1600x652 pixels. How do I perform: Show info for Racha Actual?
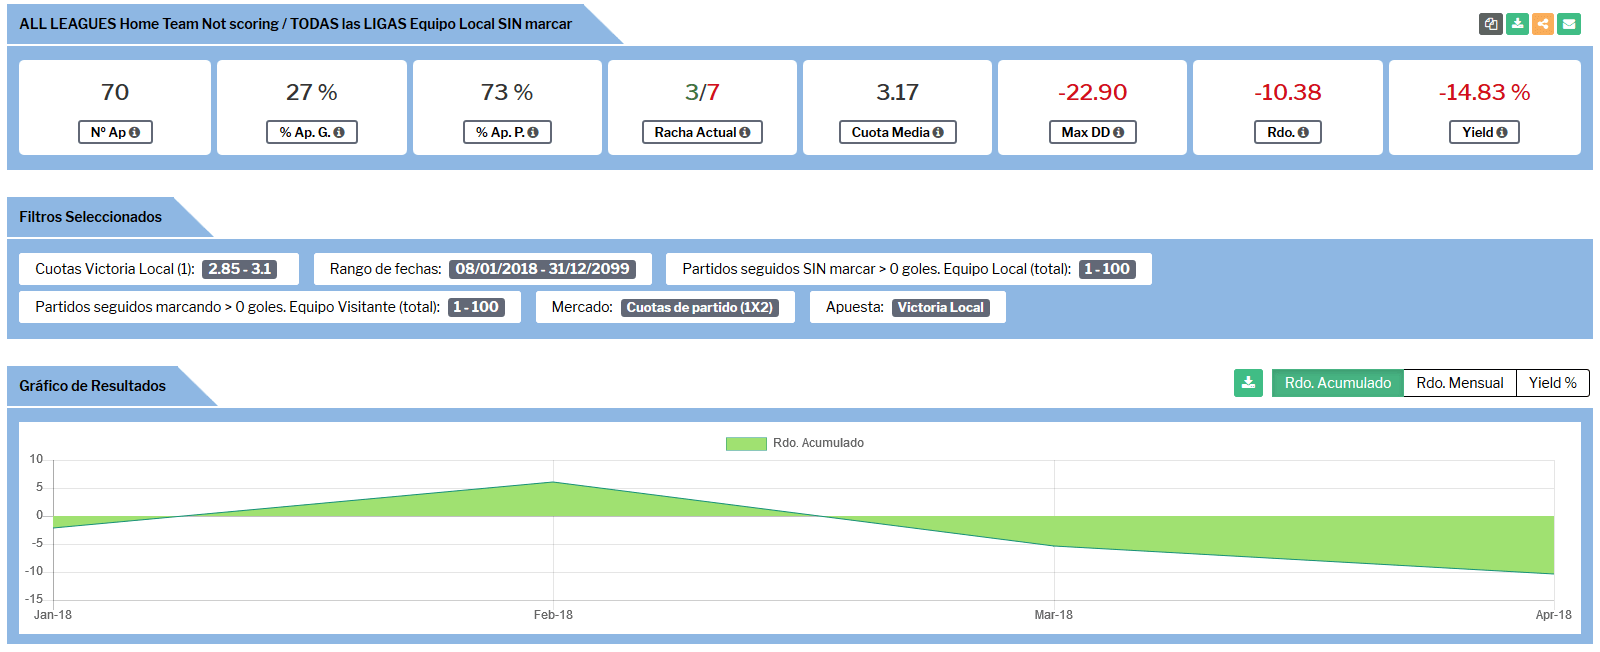click(745, 133)
